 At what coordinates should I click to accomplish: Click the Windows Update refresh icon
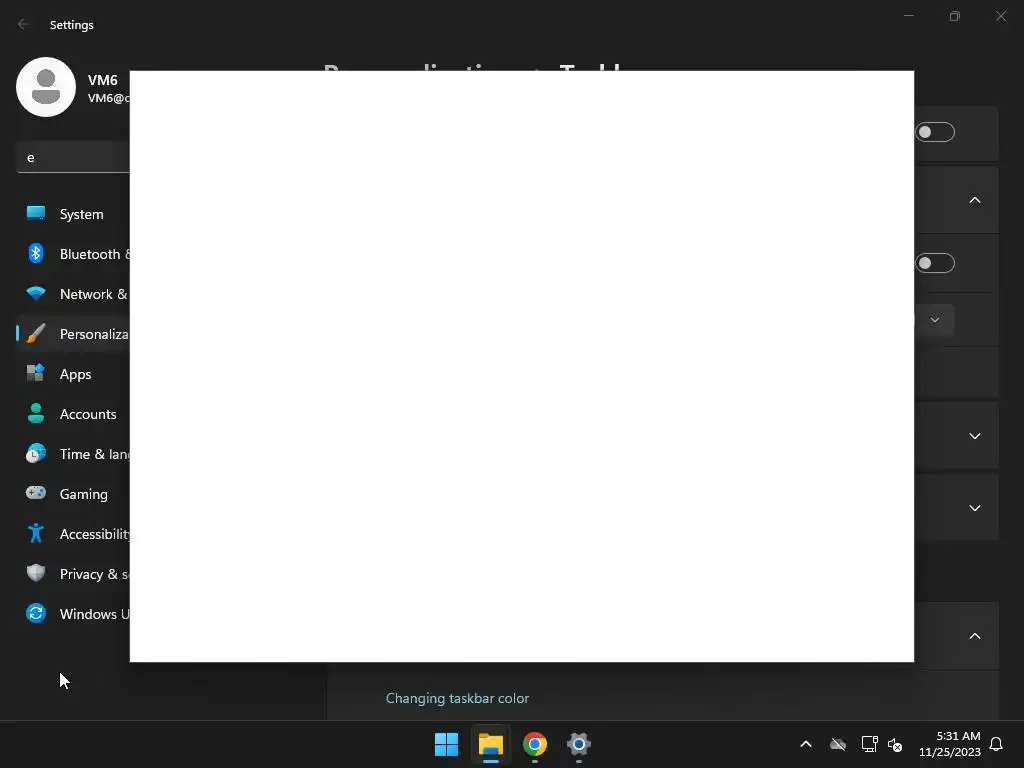[36, 613]
